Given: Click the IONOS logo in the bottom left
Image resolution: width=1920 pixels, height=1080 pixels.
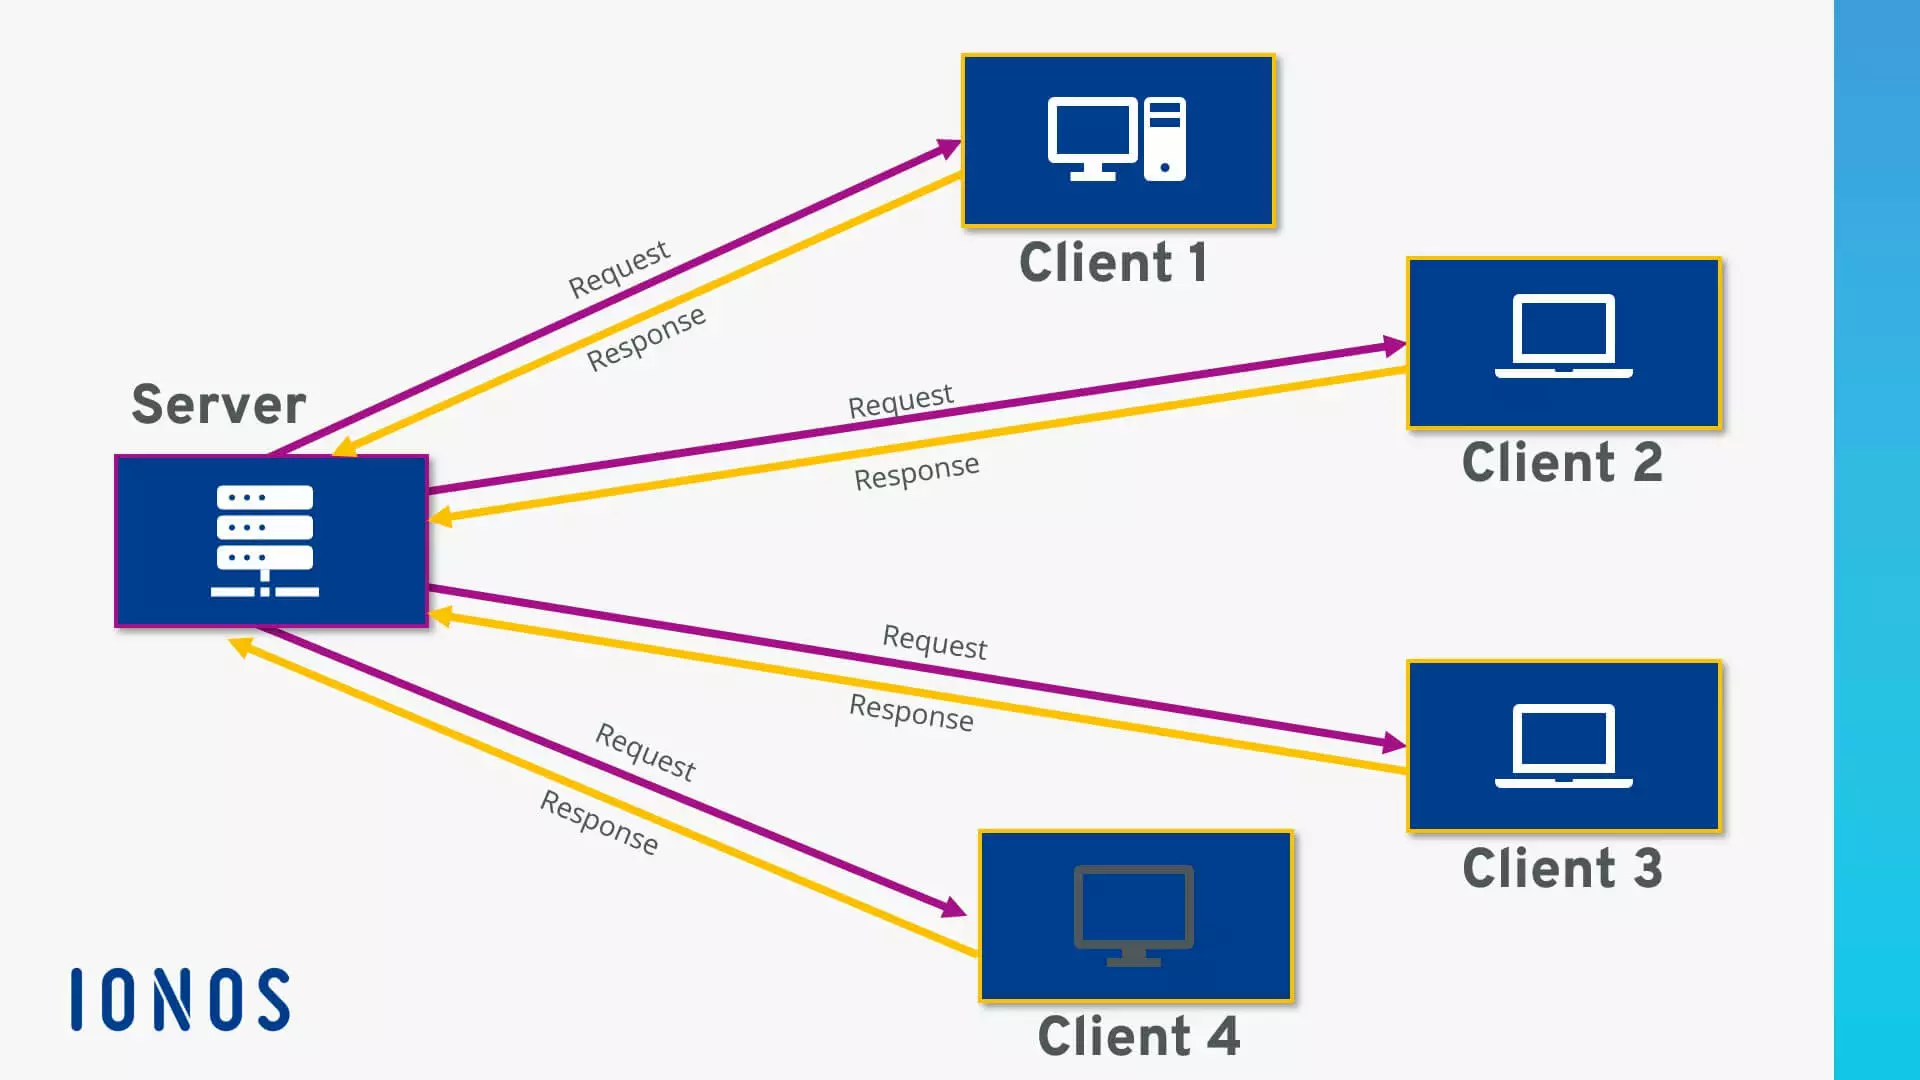Looking at the screenshot, I should [181, 1000].
